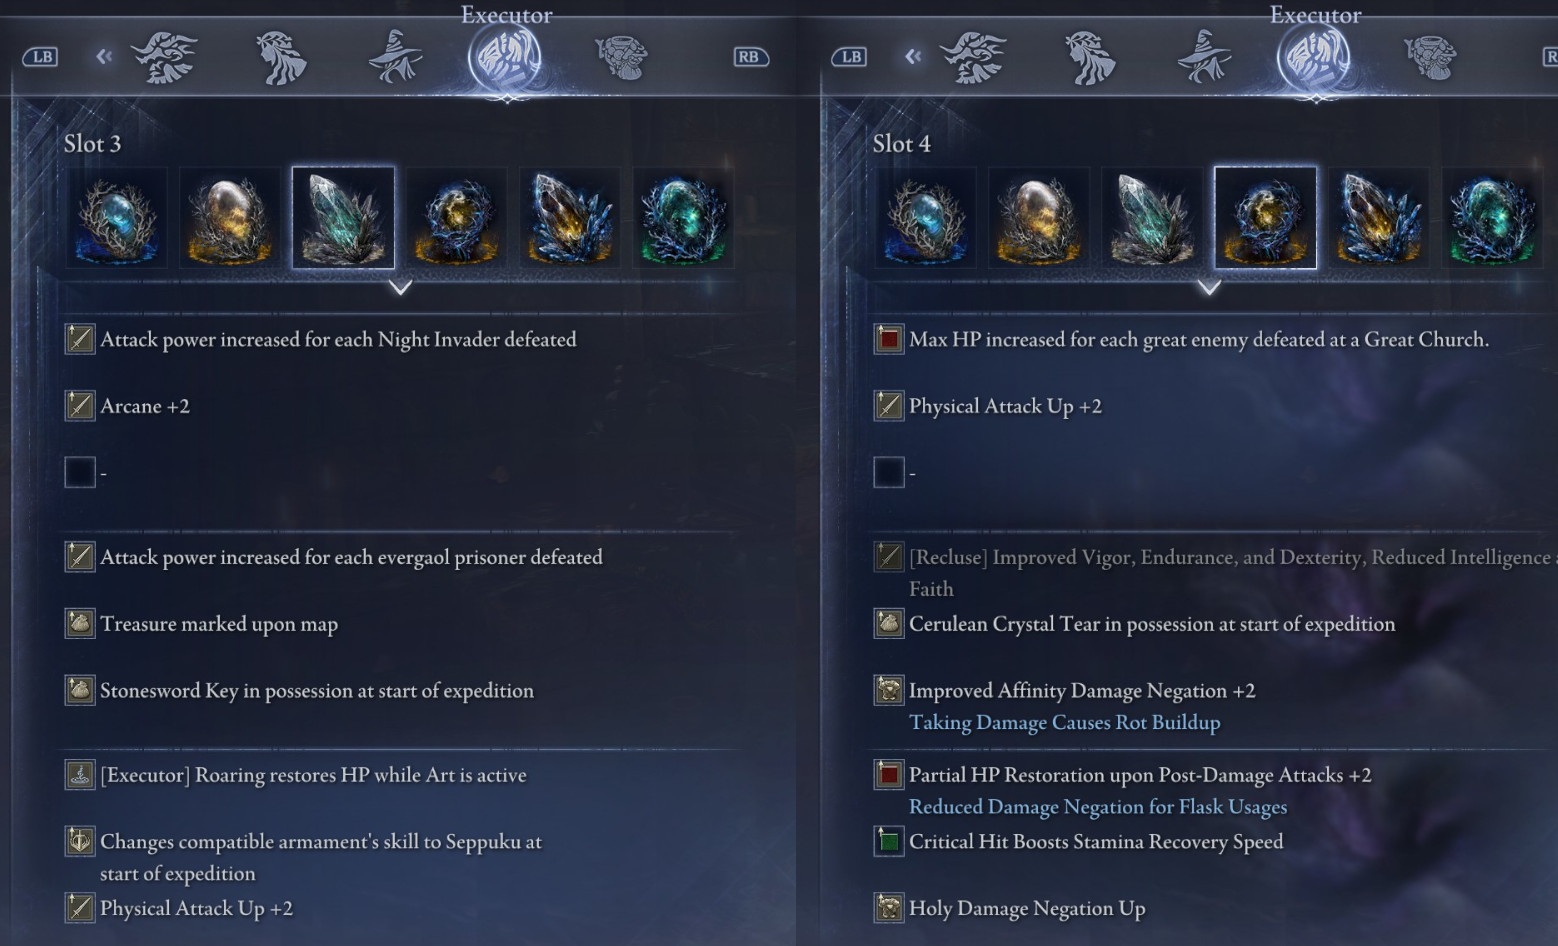Screen dimensions: 1558x946
Task: Pick the golden egg relic in Slot 3
Action: point(230,218)
